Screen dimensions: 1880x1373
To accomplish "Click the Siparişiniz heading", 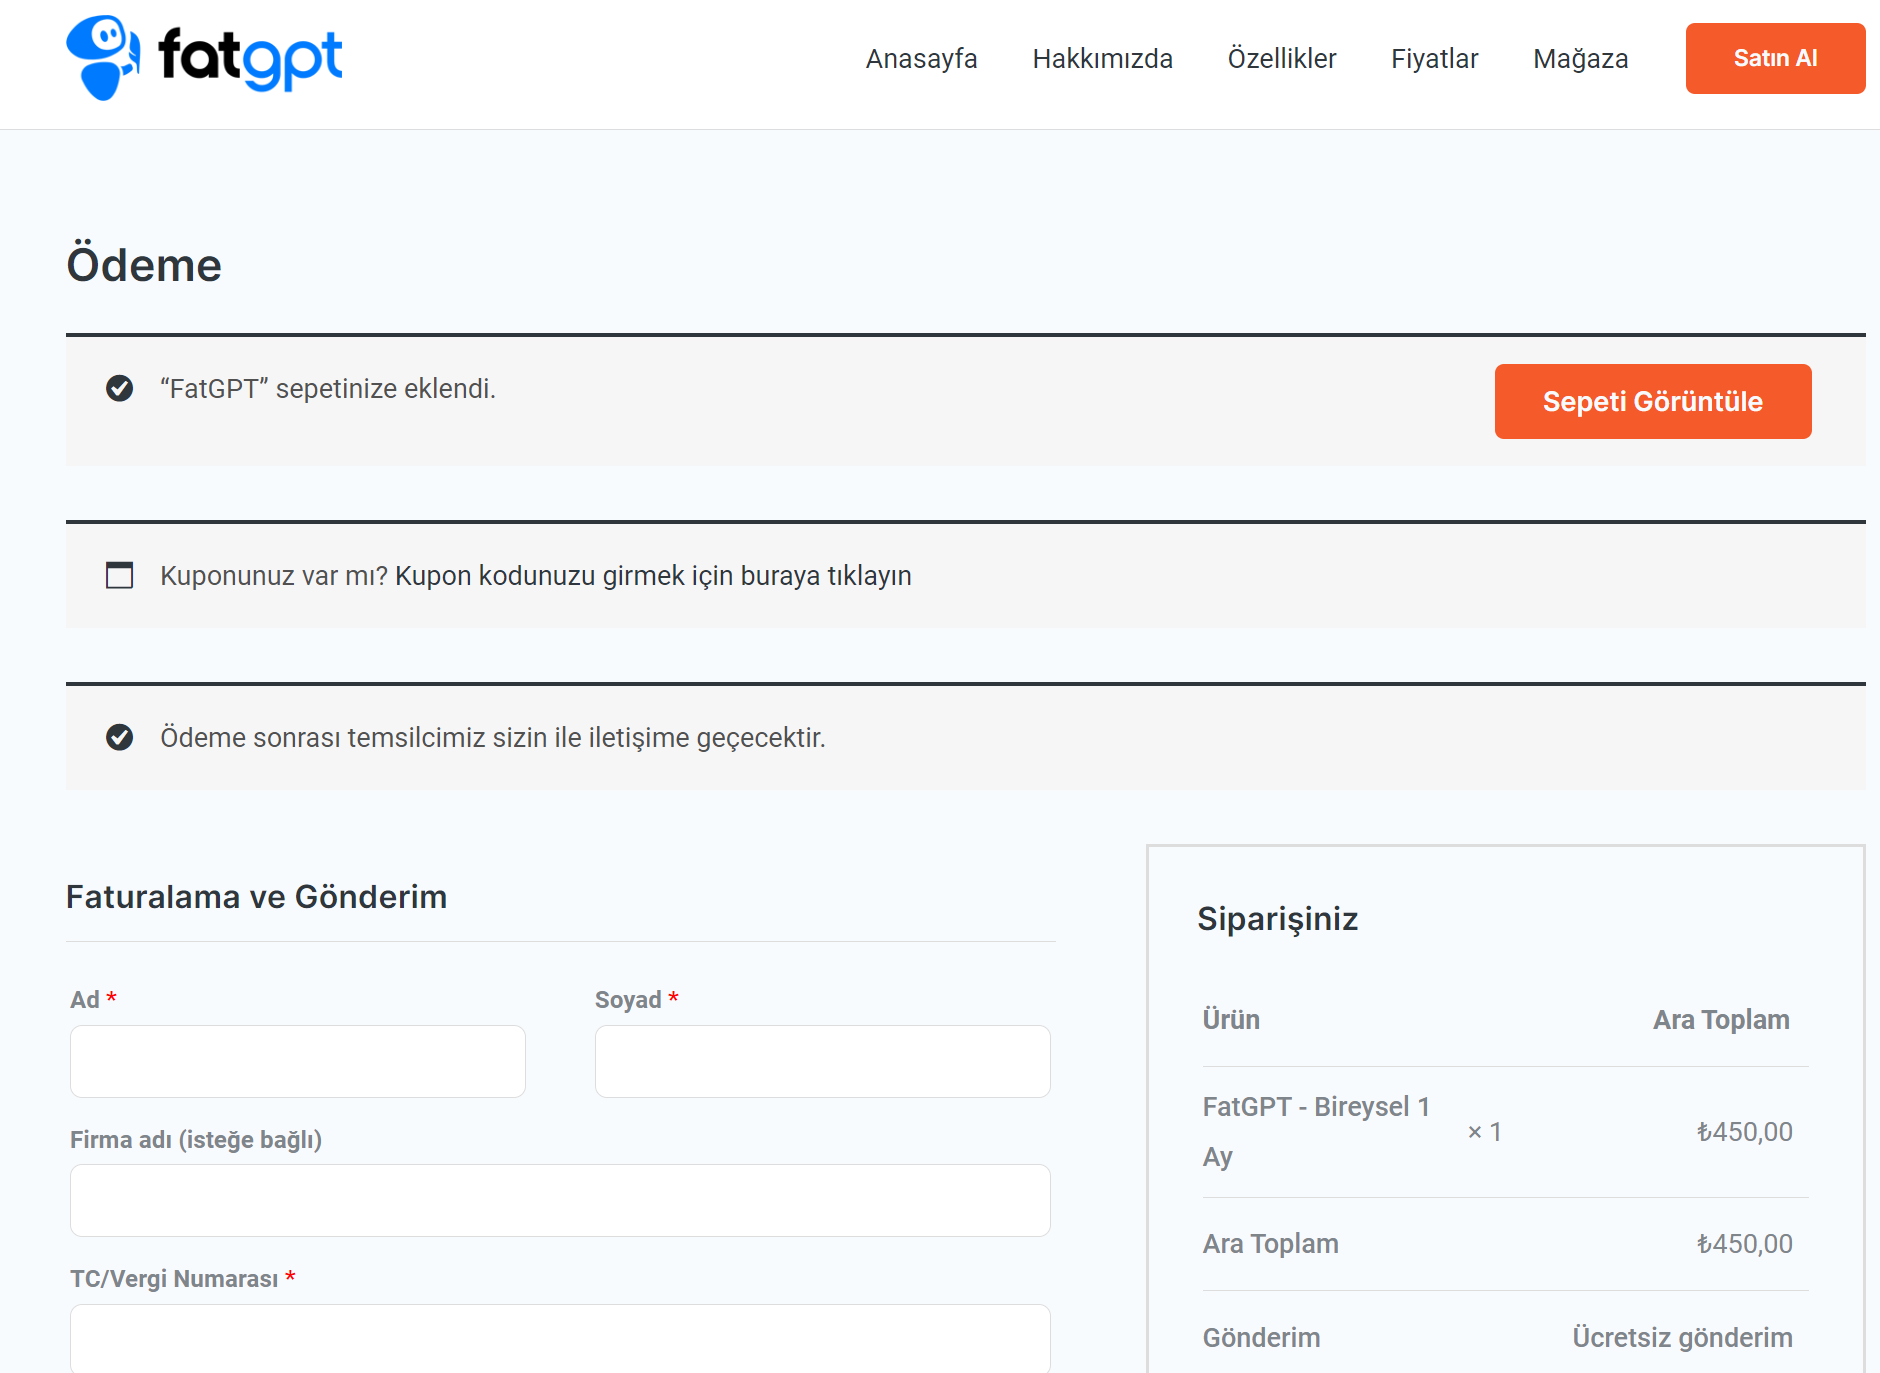I will coord(1277,918).
